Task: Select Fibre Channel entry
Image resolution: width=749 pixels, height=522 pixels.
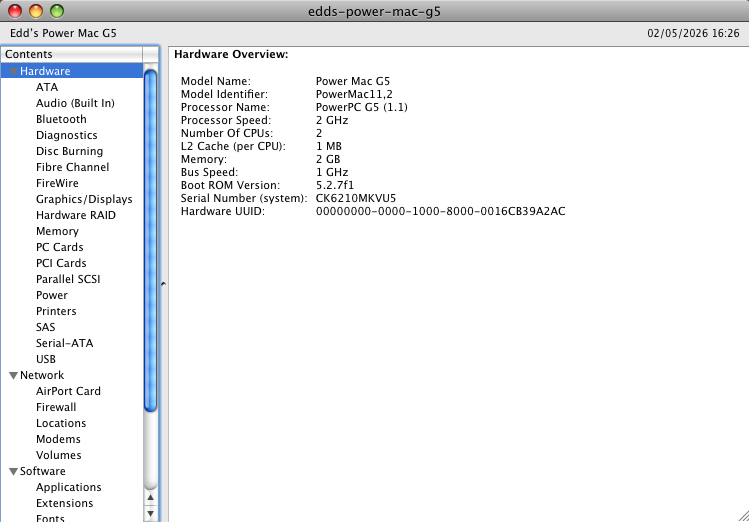Action: pyautogui.click(x=72, y=167)
